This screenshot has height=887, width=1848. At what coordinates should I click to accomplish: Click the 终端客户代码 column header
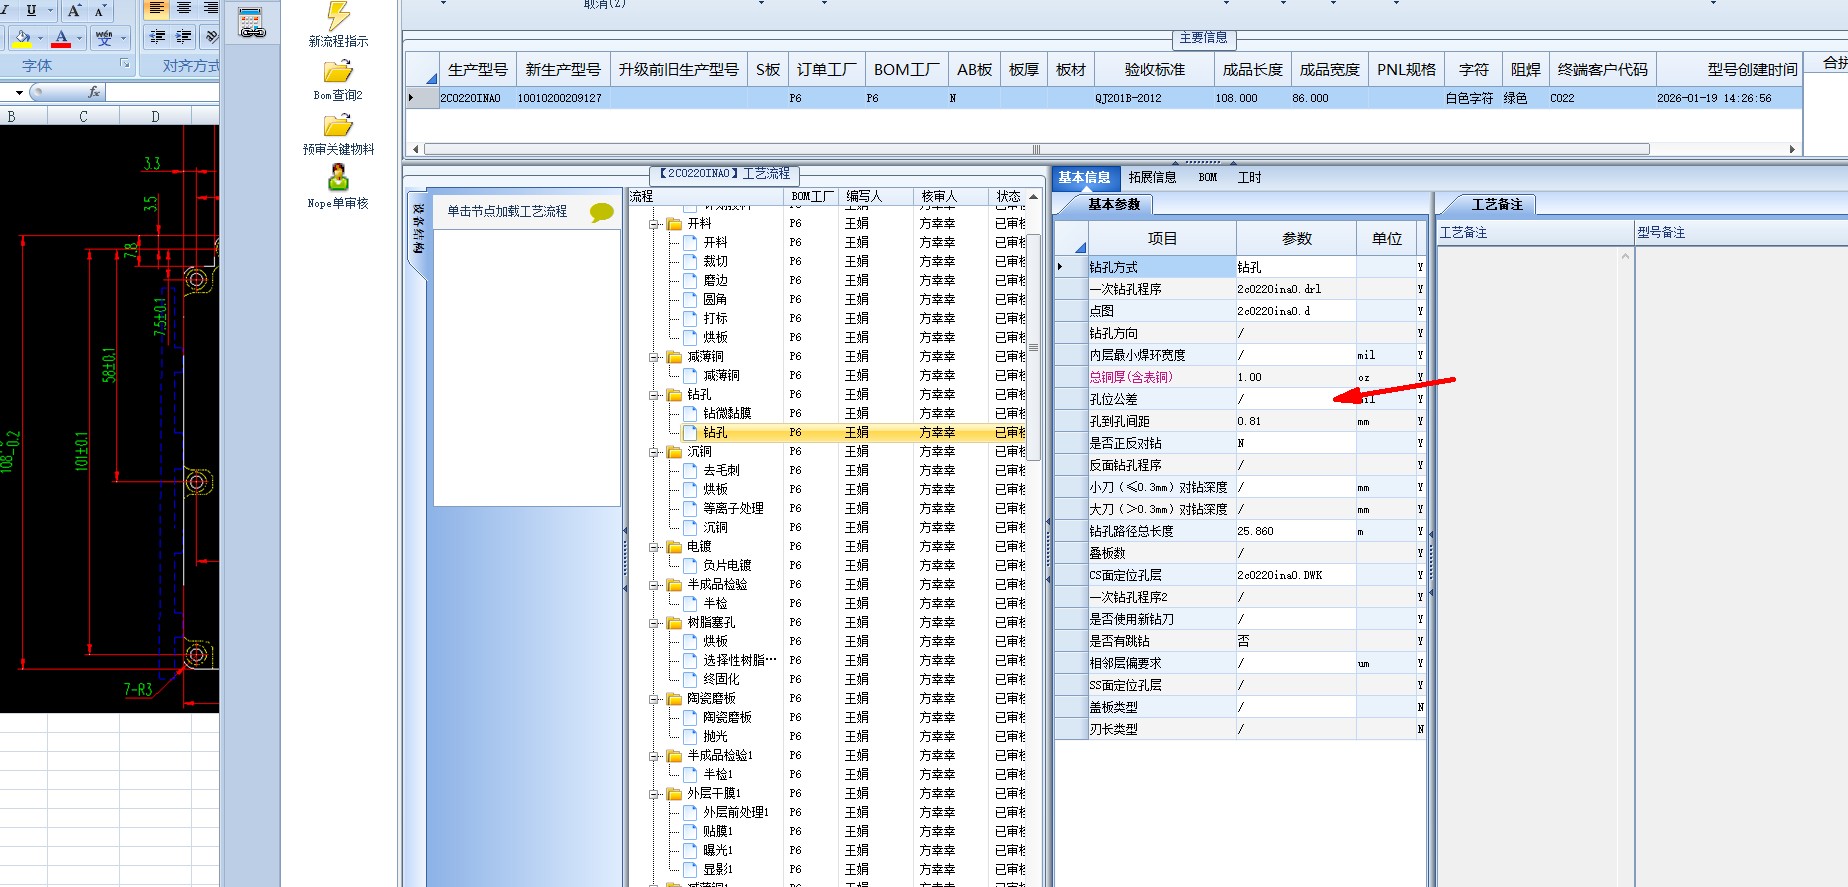[1602, 69]
